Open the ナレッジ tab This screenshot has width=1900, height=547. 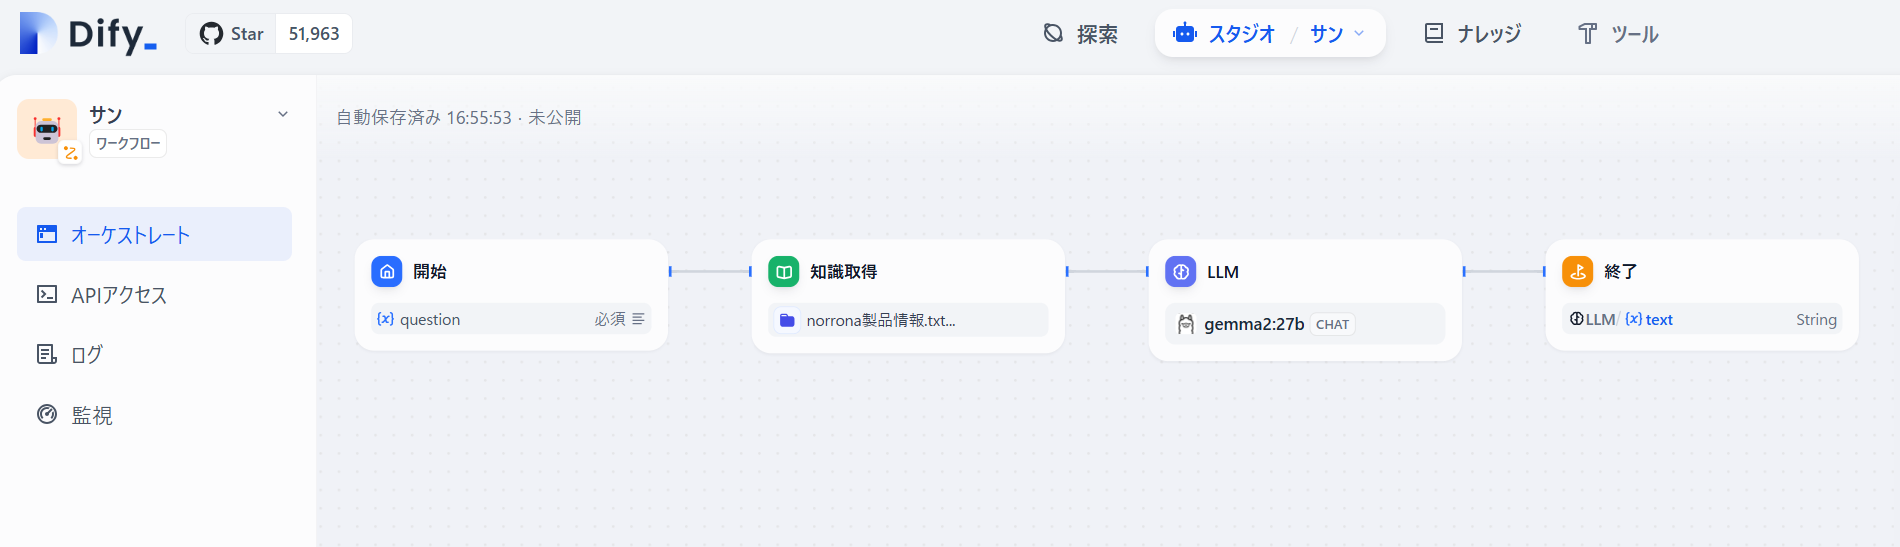point(1472,34)
